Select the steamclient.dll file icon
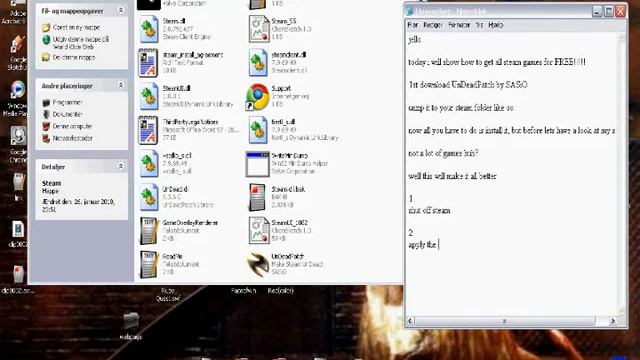The width and height of the screenshot is (640, 360). point(258,63)
